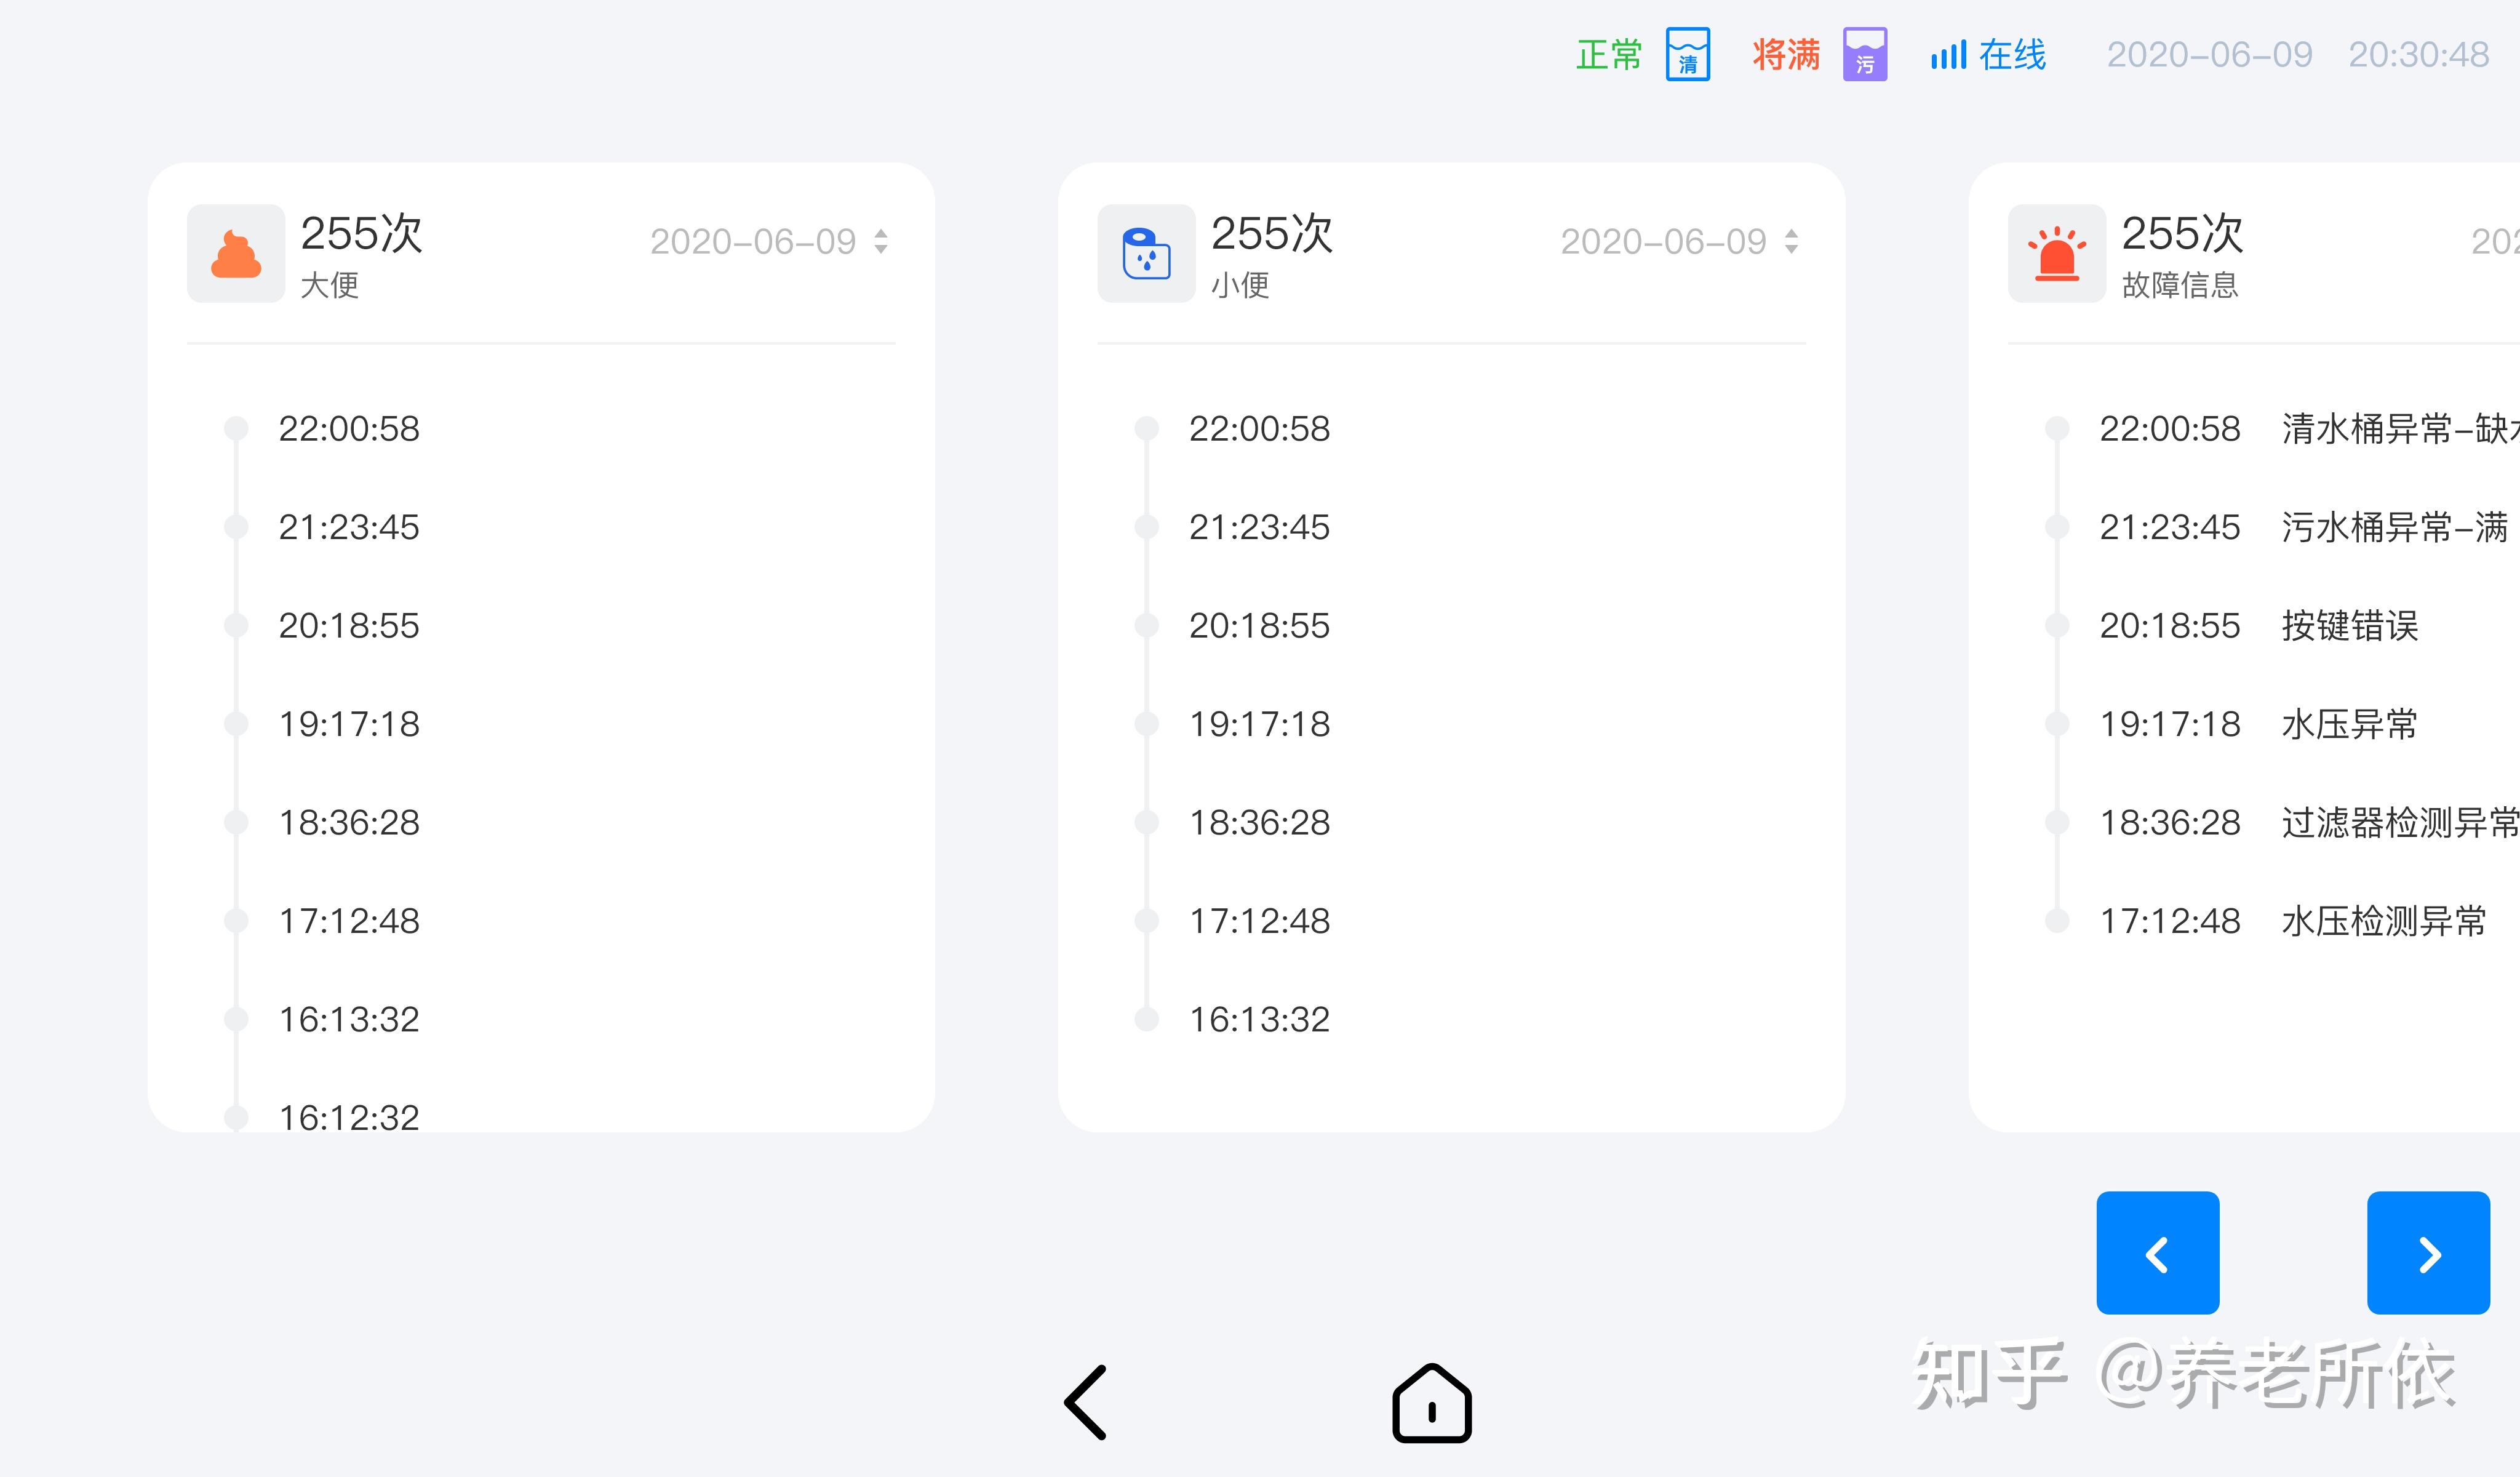Click the blue 小便 urine icon
This screenshot has height=1477, width=2520.
point(1146,254)
